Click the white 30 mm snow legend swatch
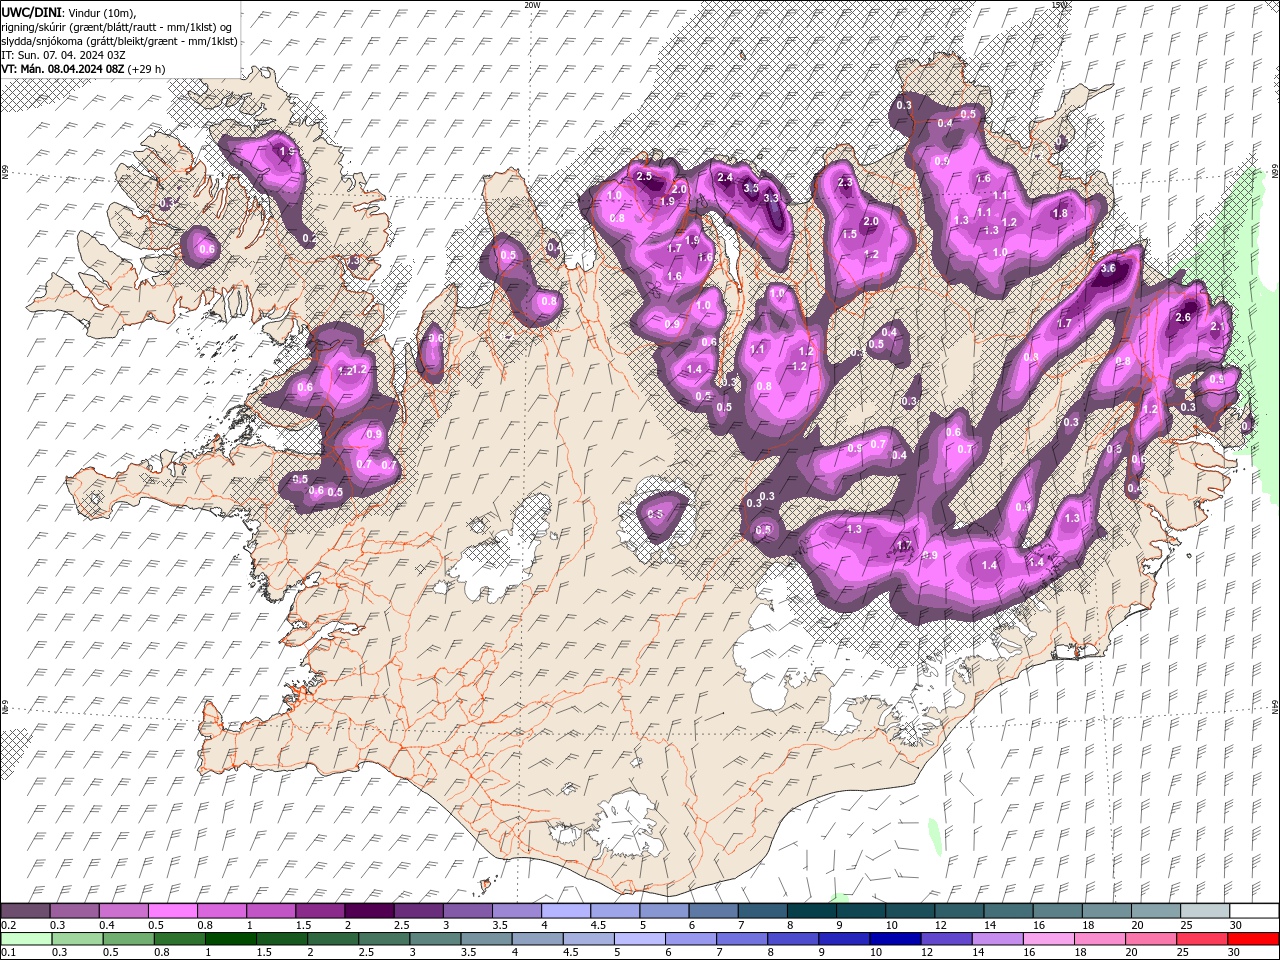1280x960 pixels. pyautogui.click(x=1253, y=911)
